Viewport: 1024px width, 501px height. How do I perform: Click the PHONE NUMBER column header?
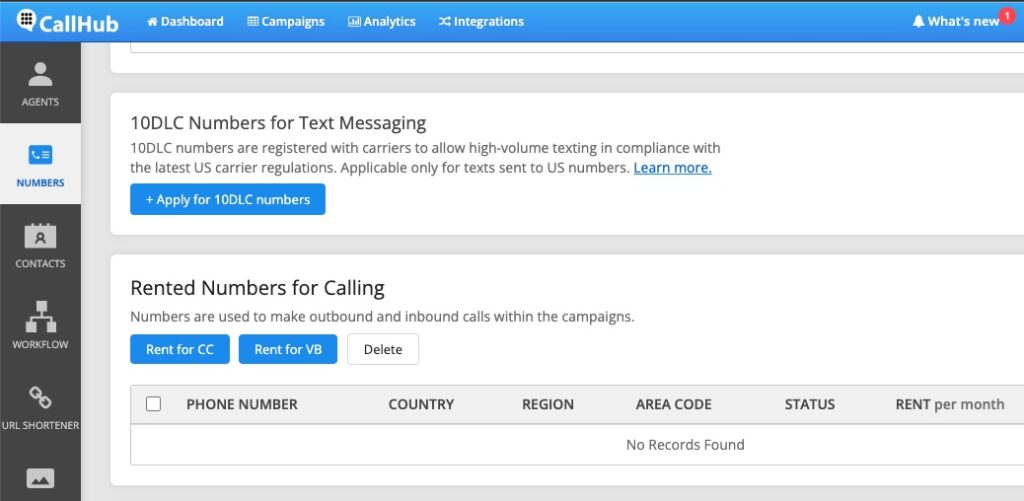pos(242,404)
